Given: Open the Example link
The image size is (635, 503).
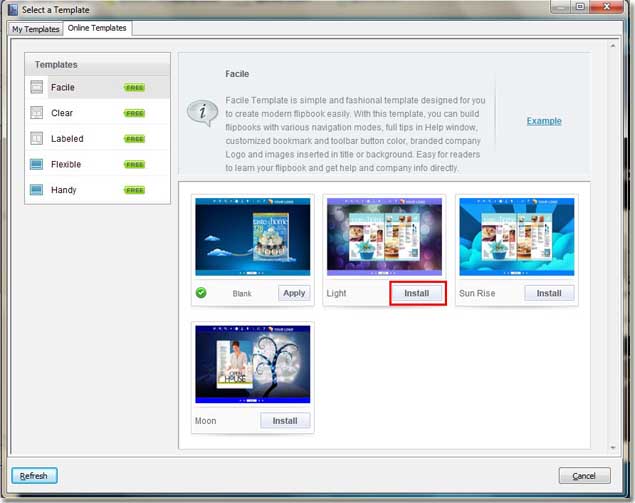Looking at the screenshot, I should (544, 121).
